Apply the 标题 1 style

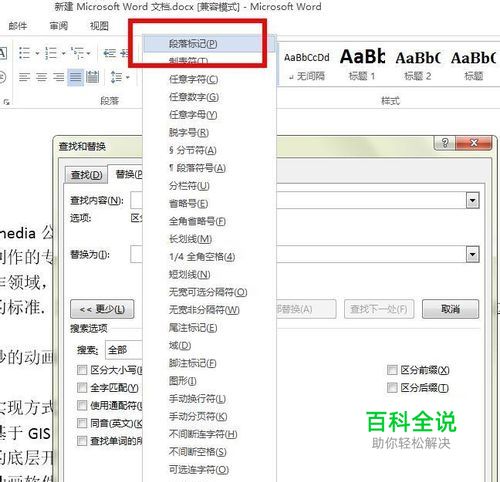pos(362,65)
